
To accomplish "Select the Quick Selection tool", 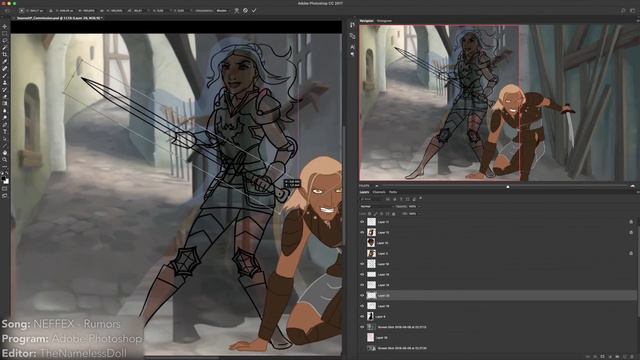I will (4, 47).
